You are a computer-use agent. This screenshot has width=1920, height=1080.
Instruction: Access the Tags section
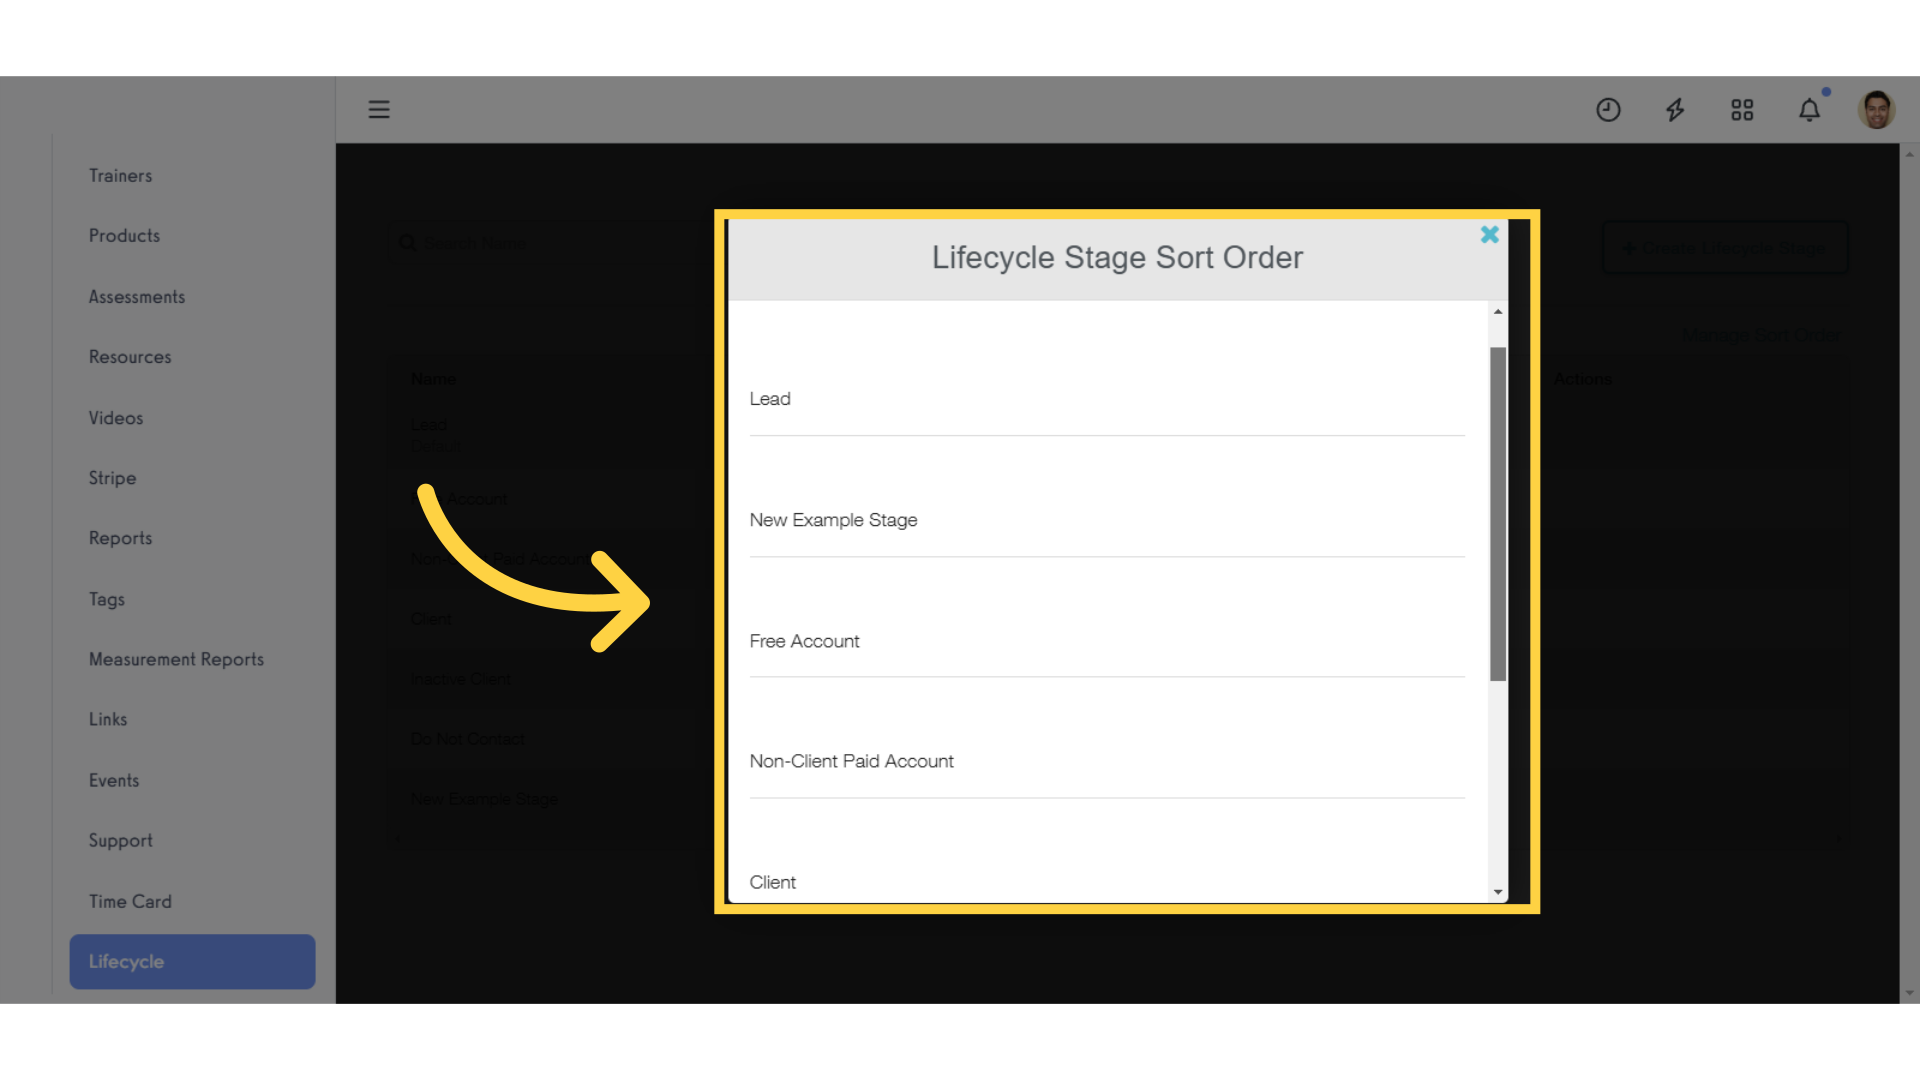point(107,597)
